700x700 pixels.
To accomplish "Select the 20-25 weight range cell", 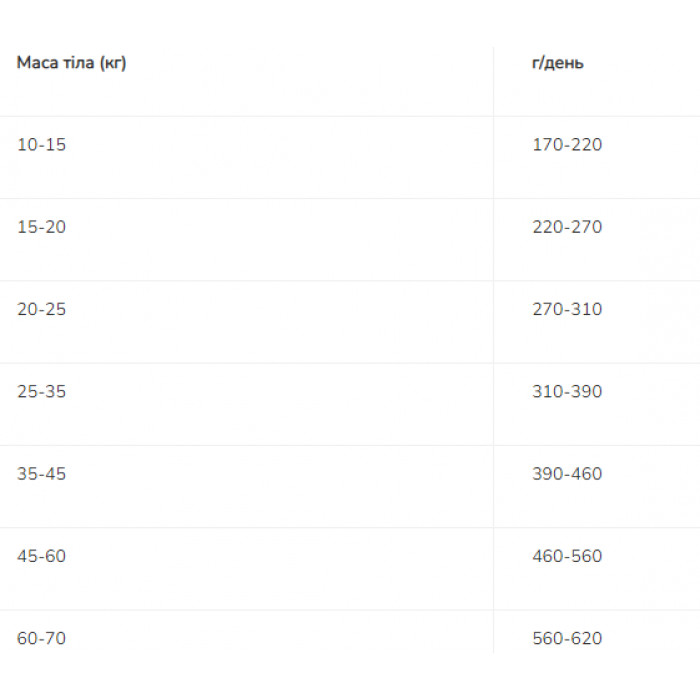I will [x=42, y=309].
